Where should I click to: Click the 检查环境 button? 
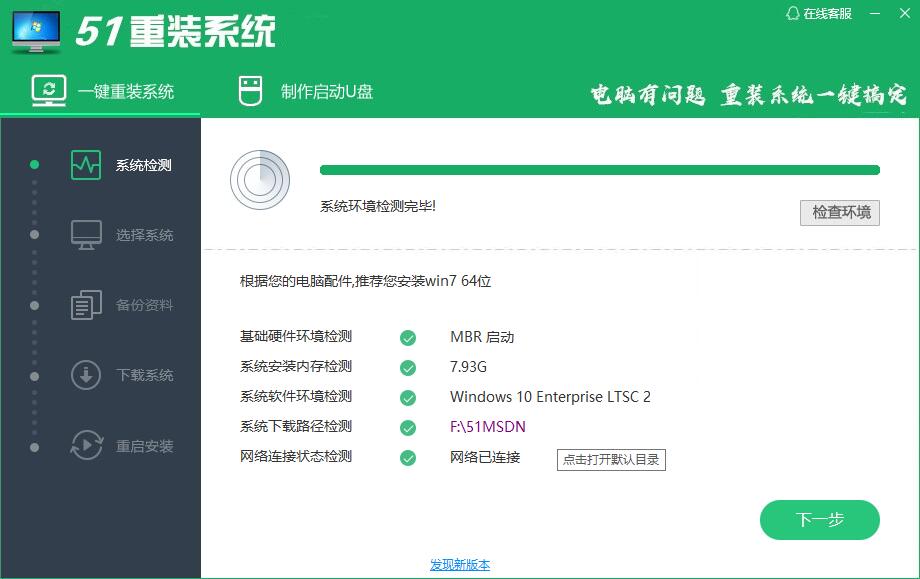click(x=839, y=212)
